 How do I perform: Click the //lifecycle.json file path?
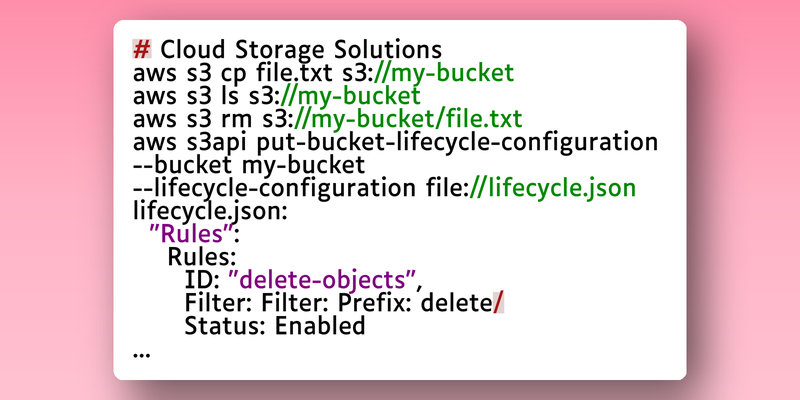553,189
